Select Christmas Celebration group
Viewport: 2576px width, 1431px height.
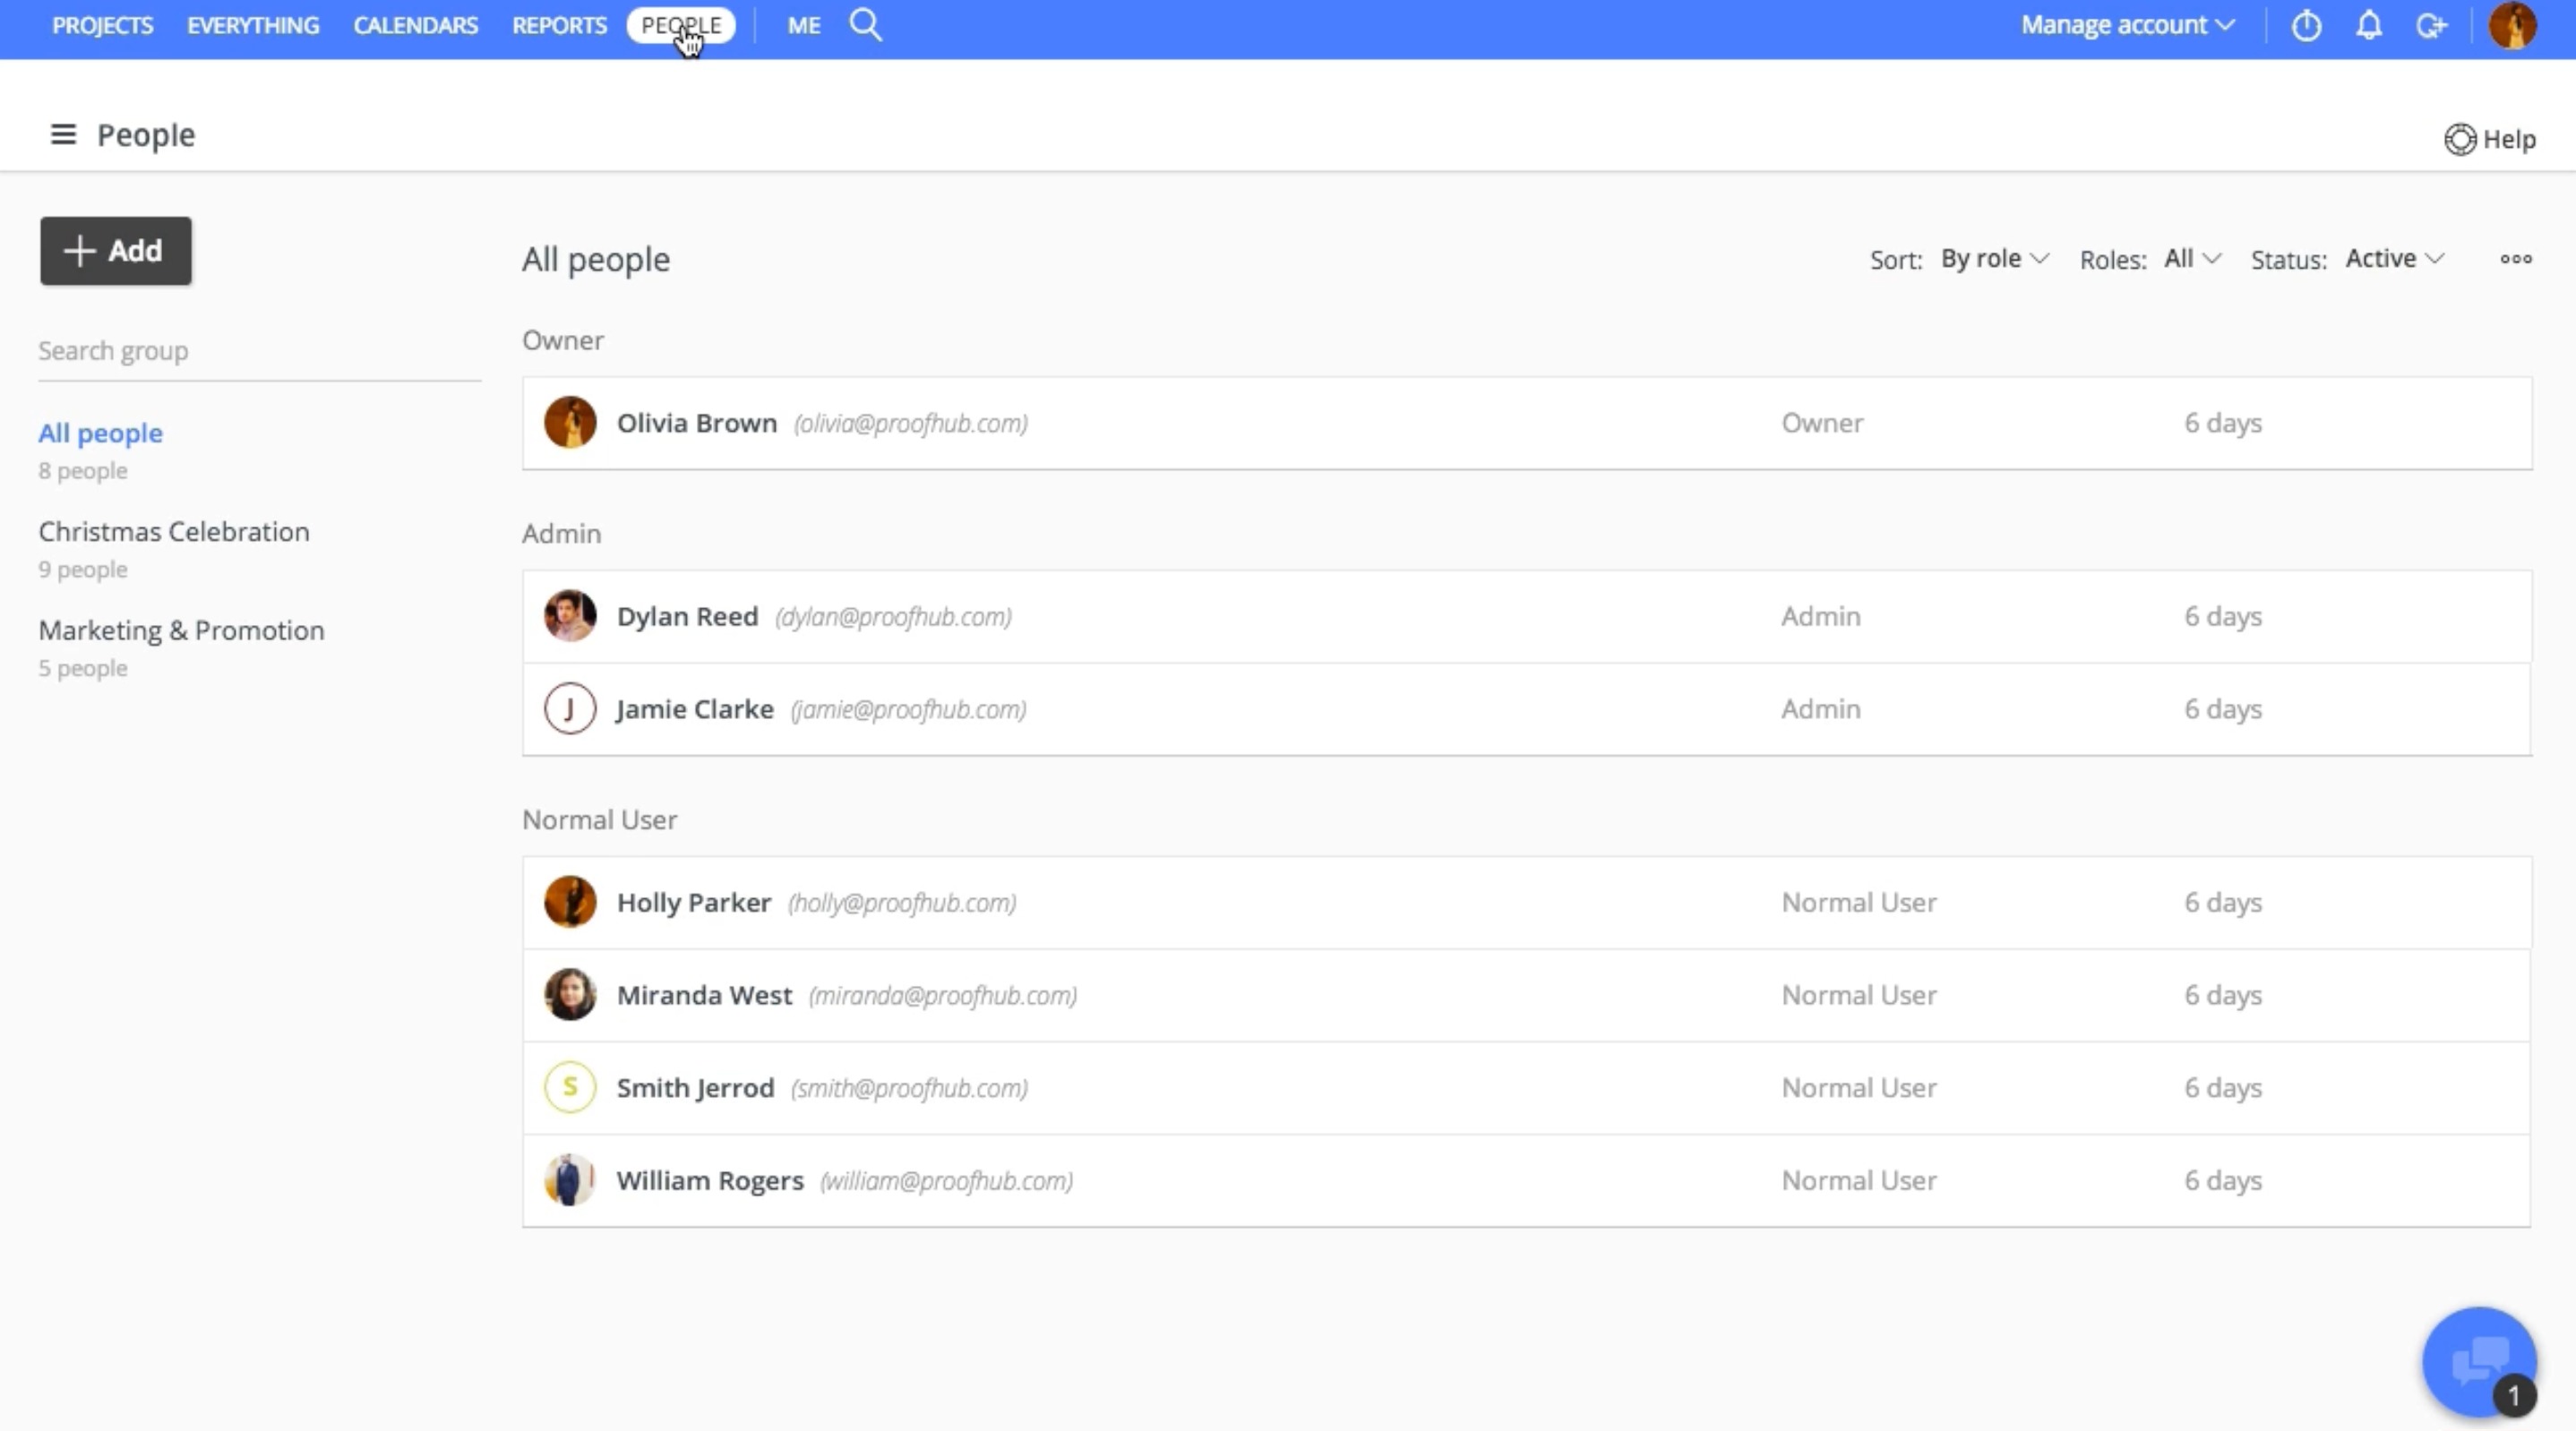[x=173, y=530]
